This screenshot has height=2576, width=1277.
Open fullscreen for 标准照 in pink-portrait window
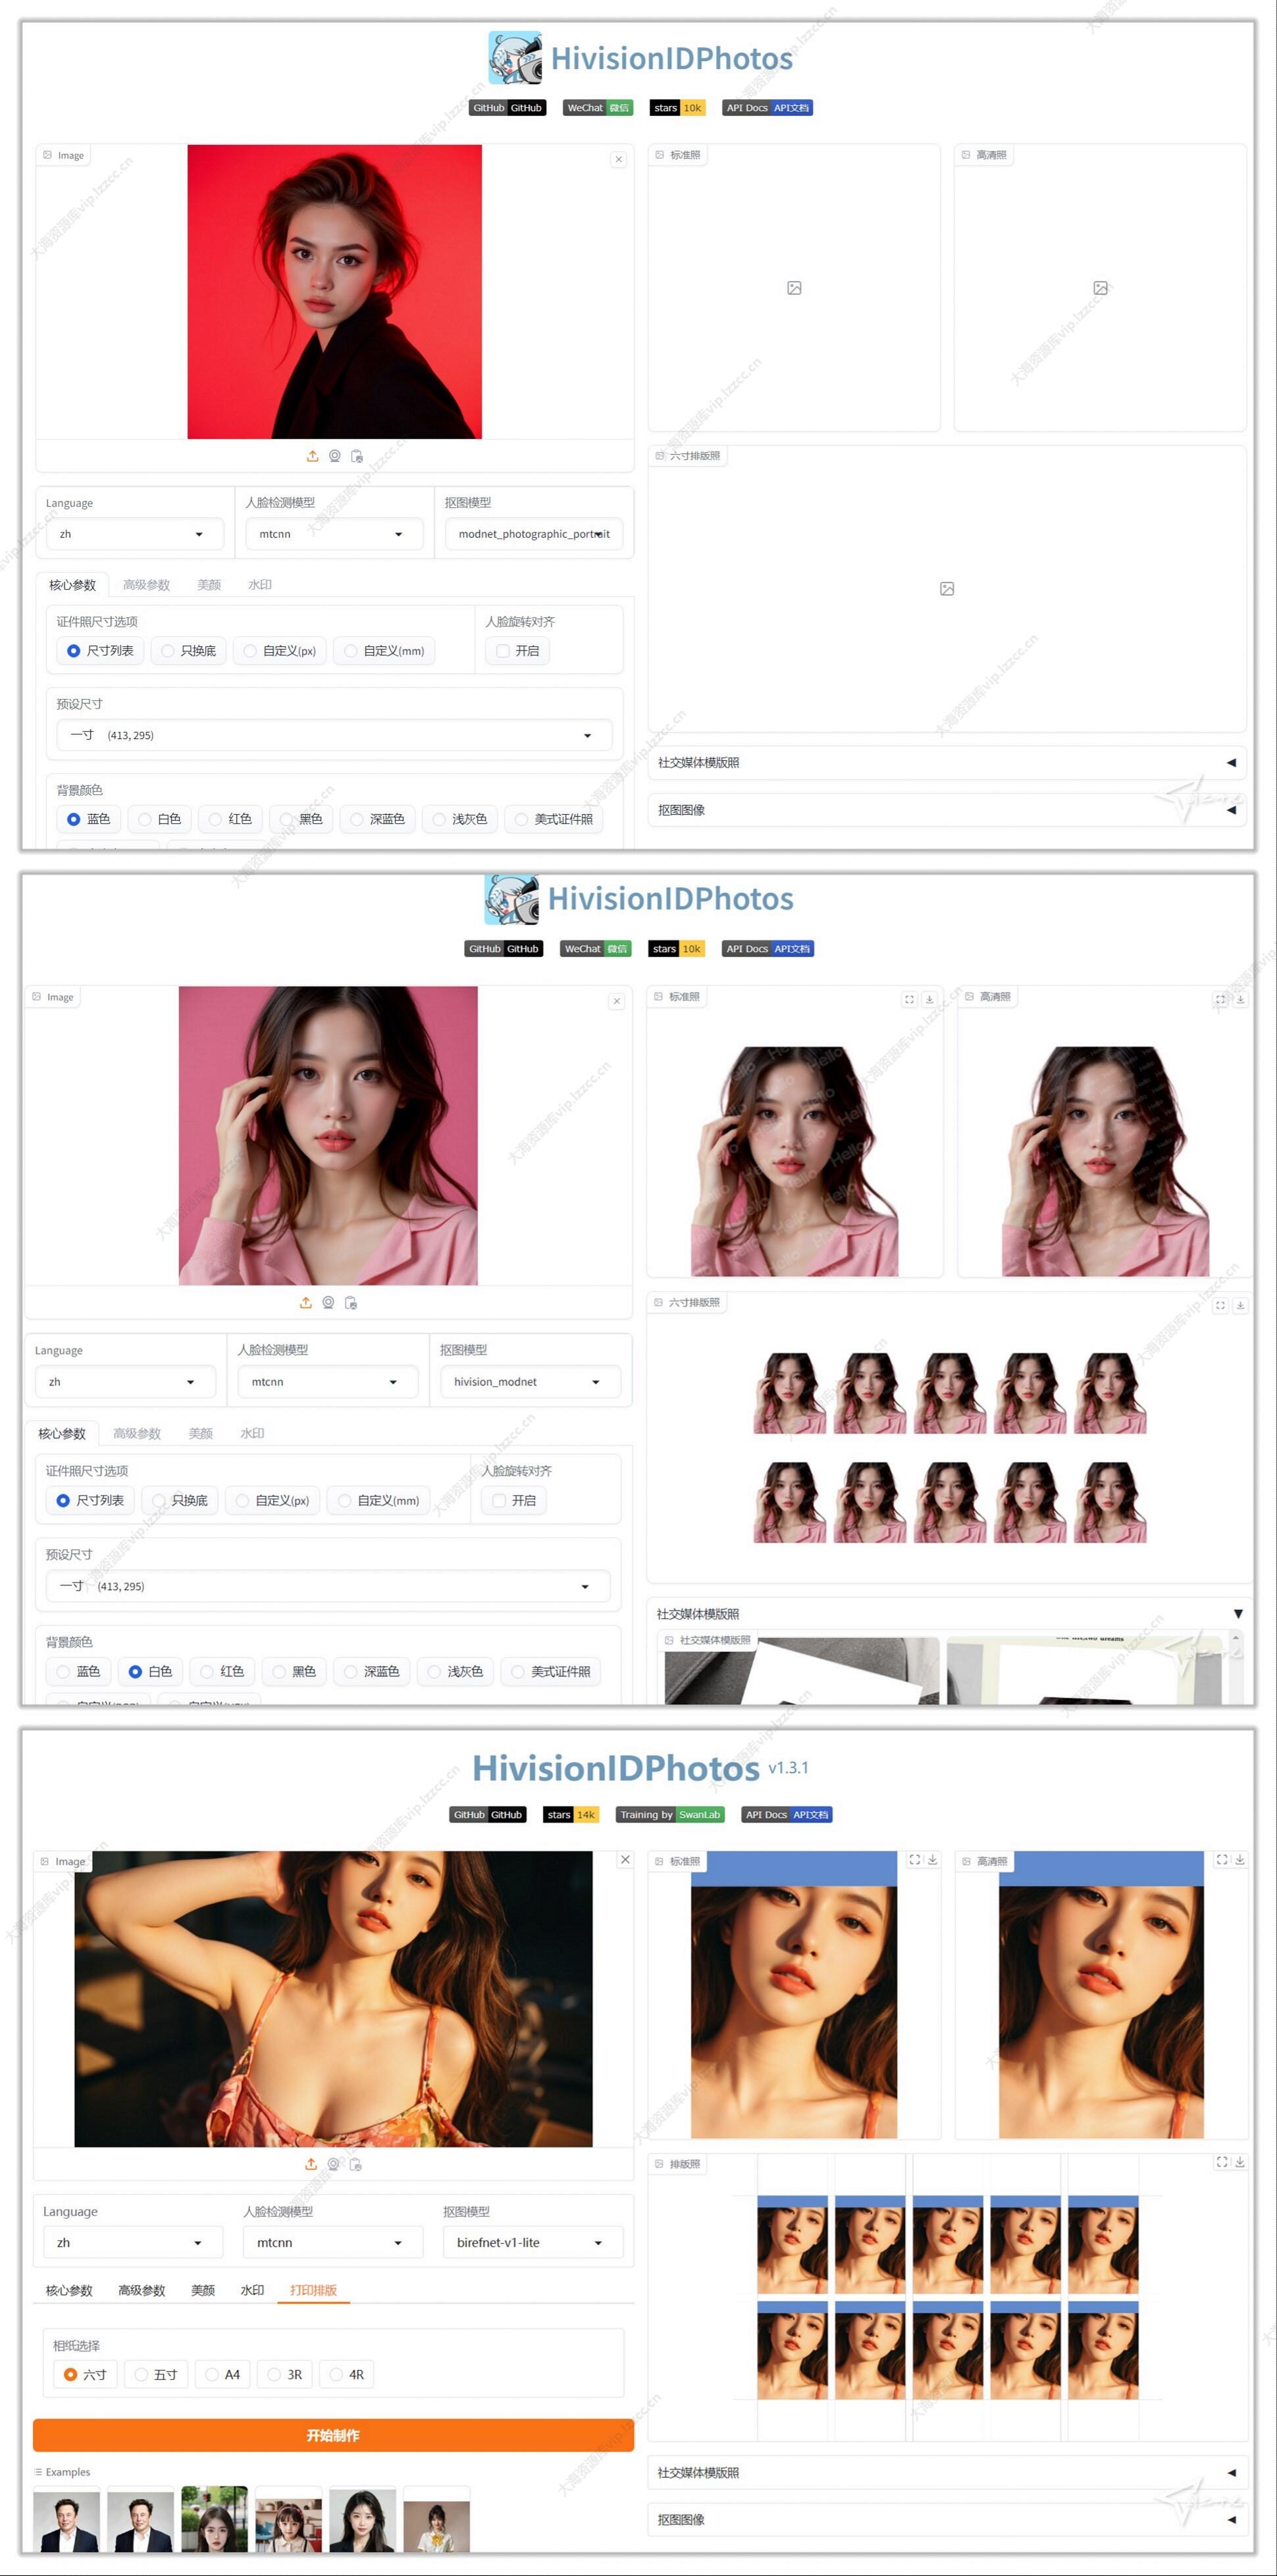(909, 999)
